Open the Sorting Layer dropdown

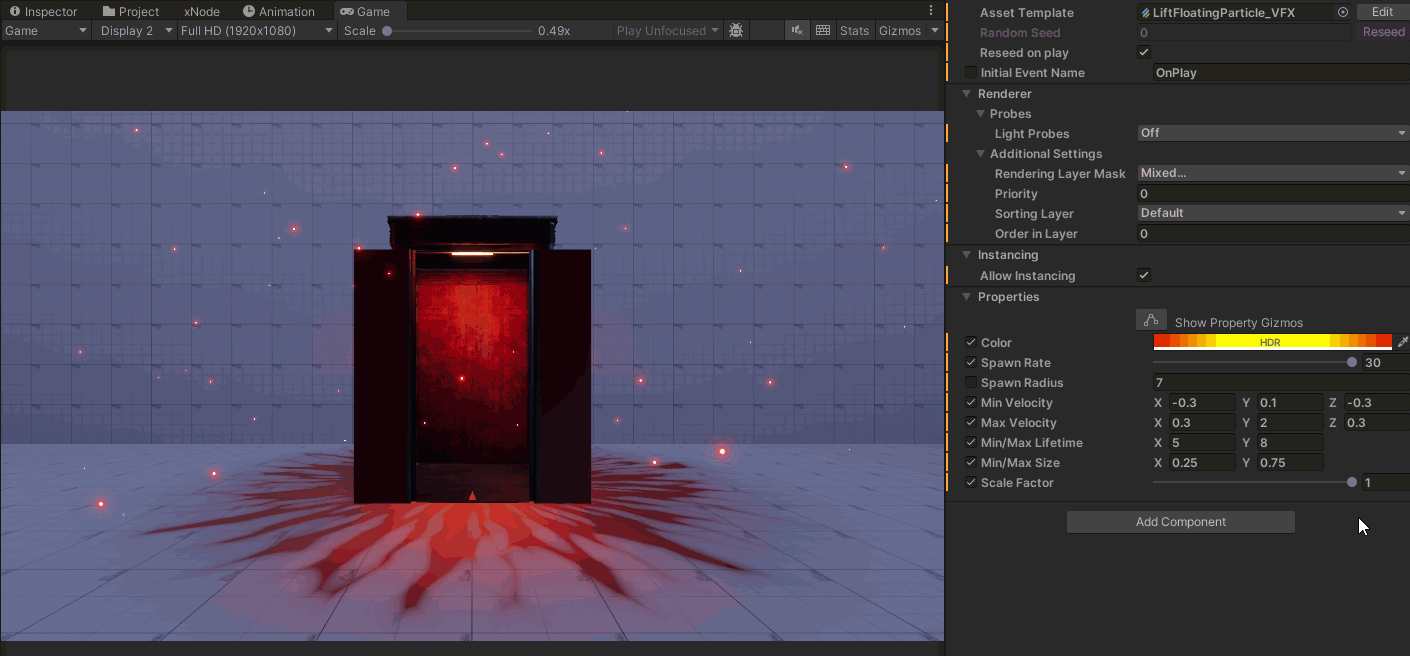(1273, 213)
